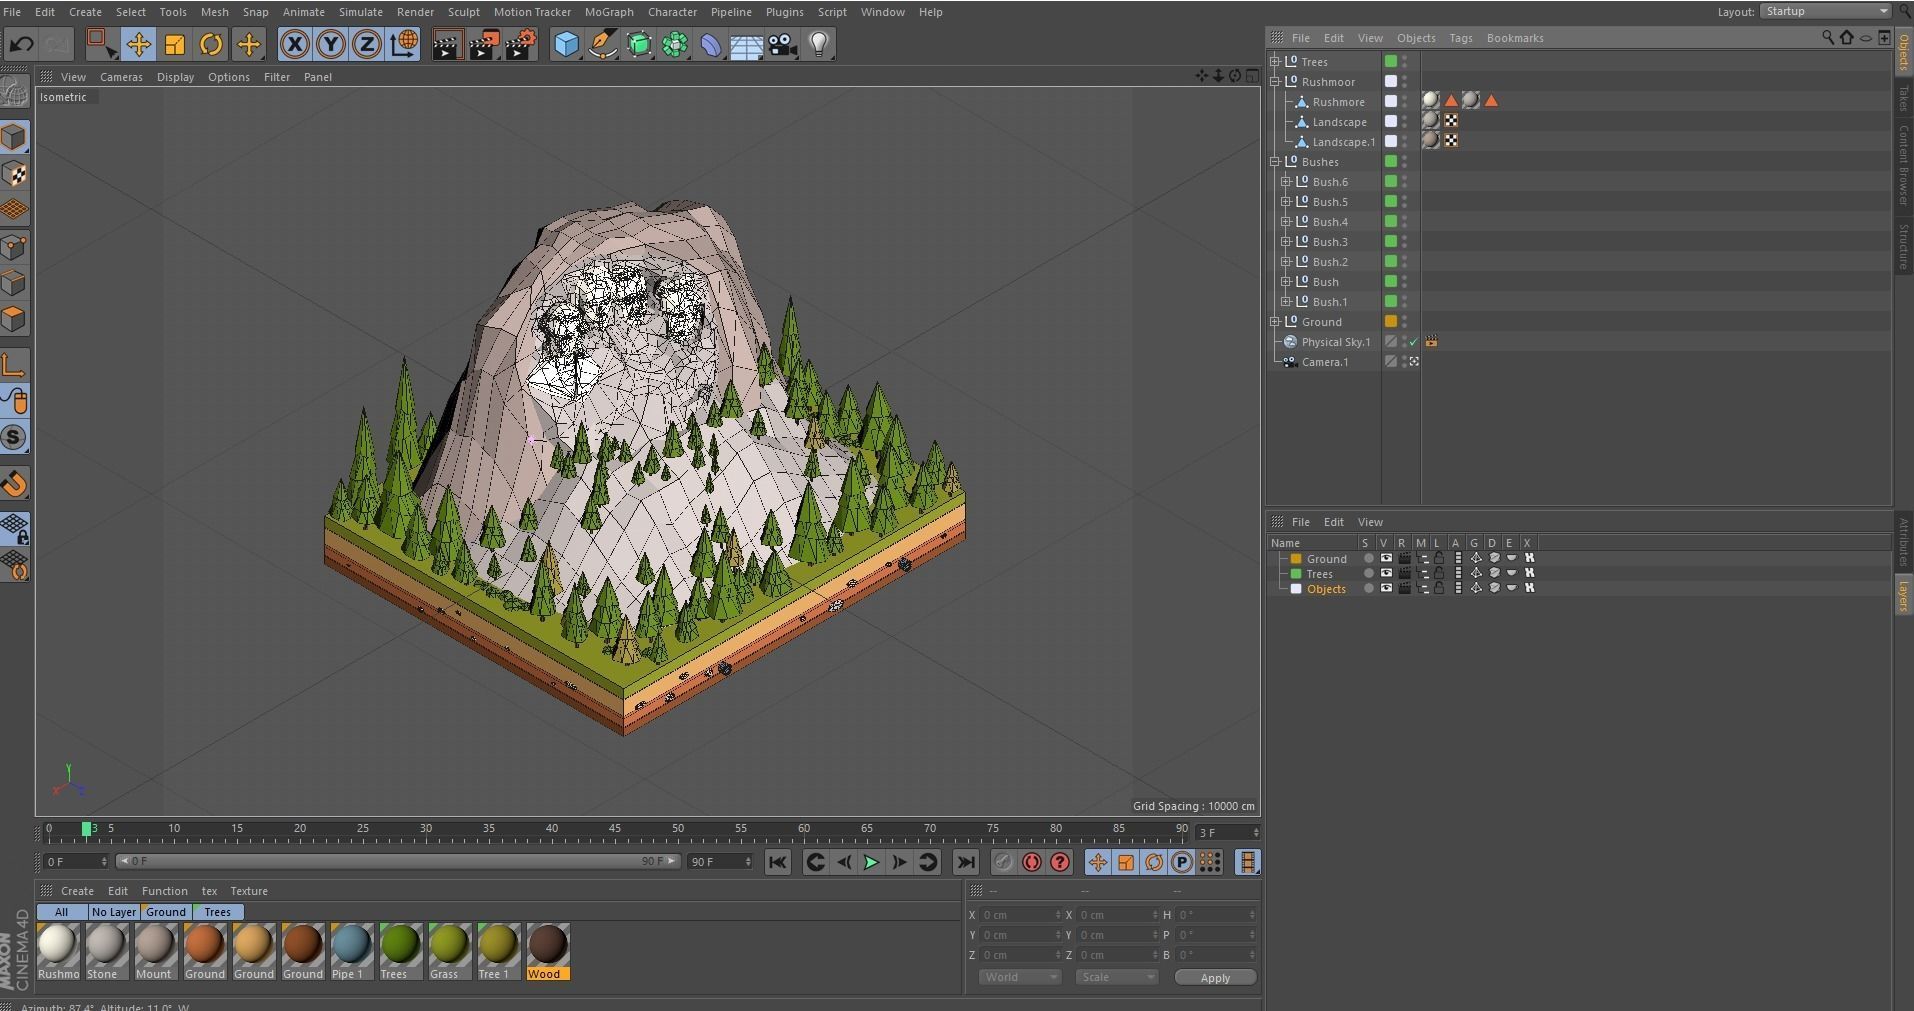
Task: Open the MoGraph menu
Action: tap(608, 12)
